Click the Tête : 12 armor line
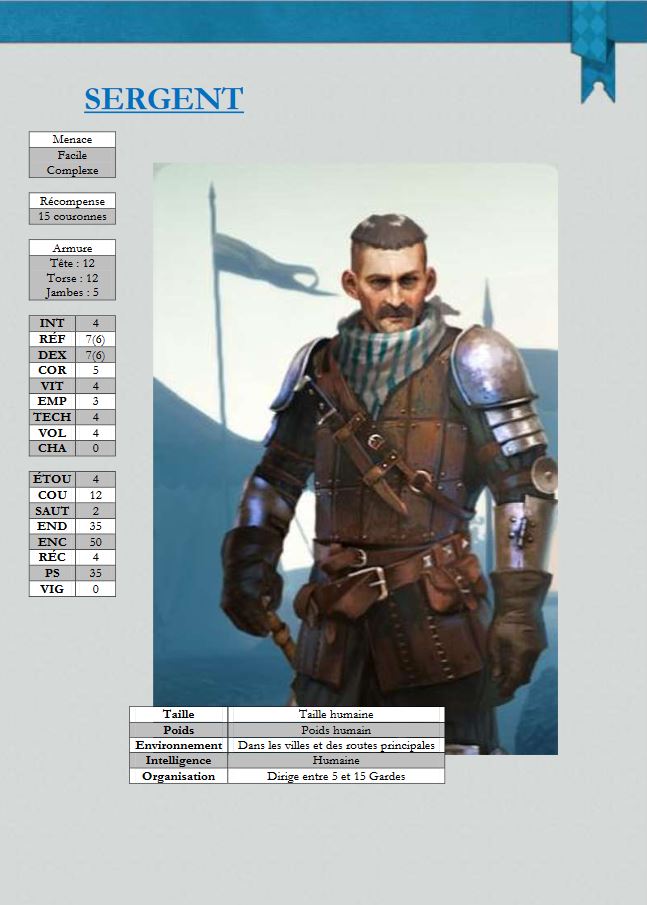Viewport: 647px width, 905px height. [72, 263]
